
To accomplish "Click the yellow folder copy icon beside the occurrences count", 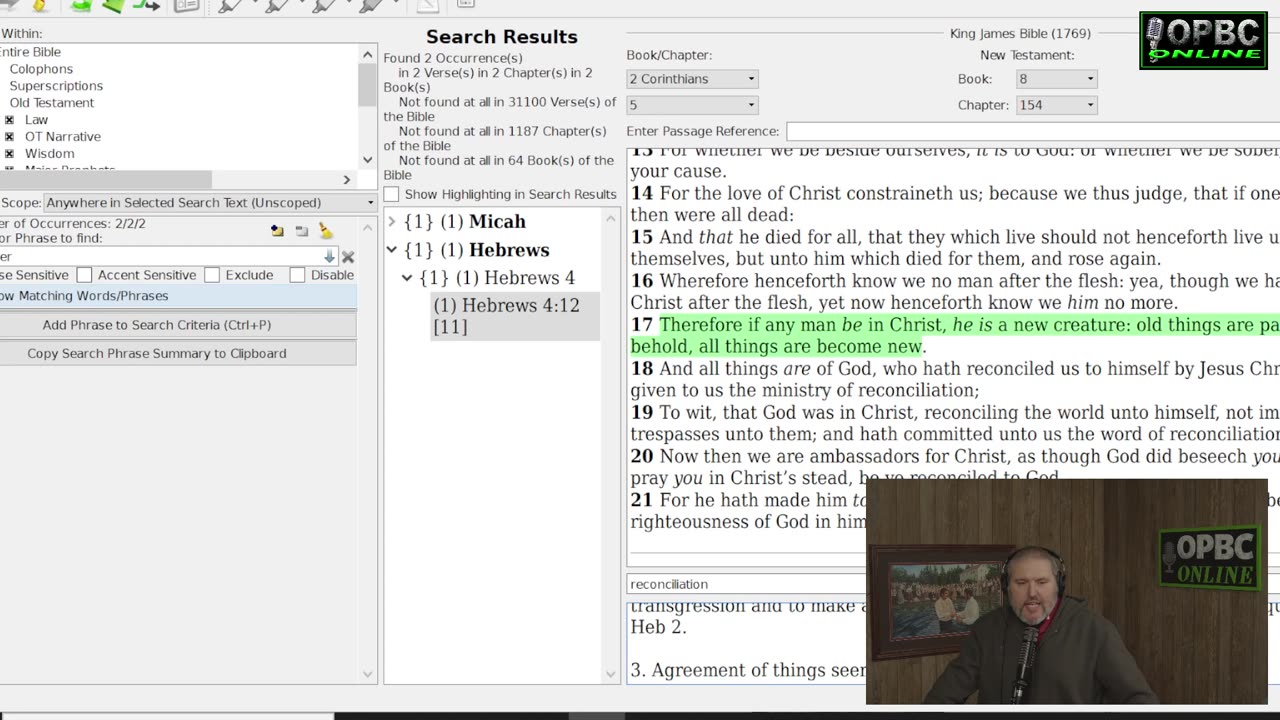I will [277, 231].
